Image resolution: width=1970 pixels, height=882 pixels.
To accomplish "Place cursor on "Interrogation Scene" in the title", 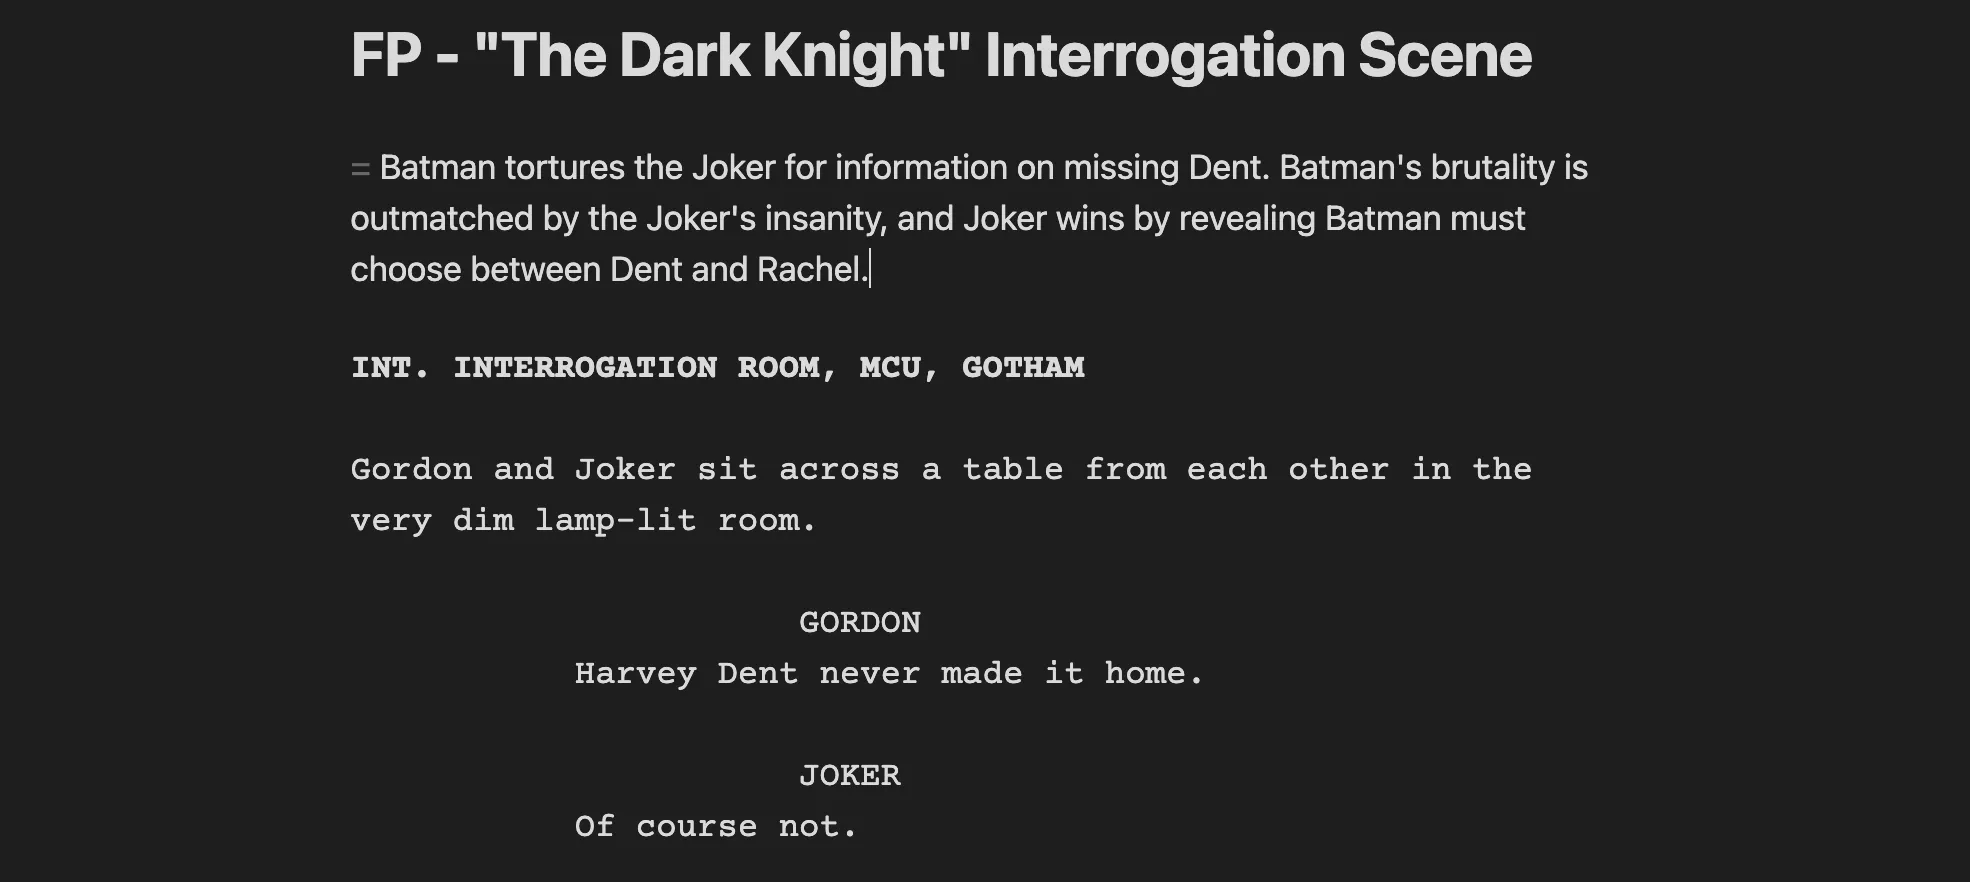I will pyautogui.click(x=1258, y=54).
